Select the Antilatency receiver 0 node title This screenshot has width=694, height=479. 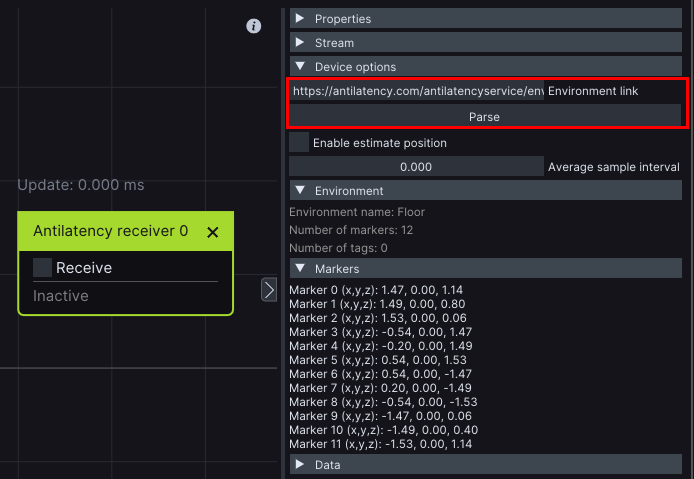[110, 231]
